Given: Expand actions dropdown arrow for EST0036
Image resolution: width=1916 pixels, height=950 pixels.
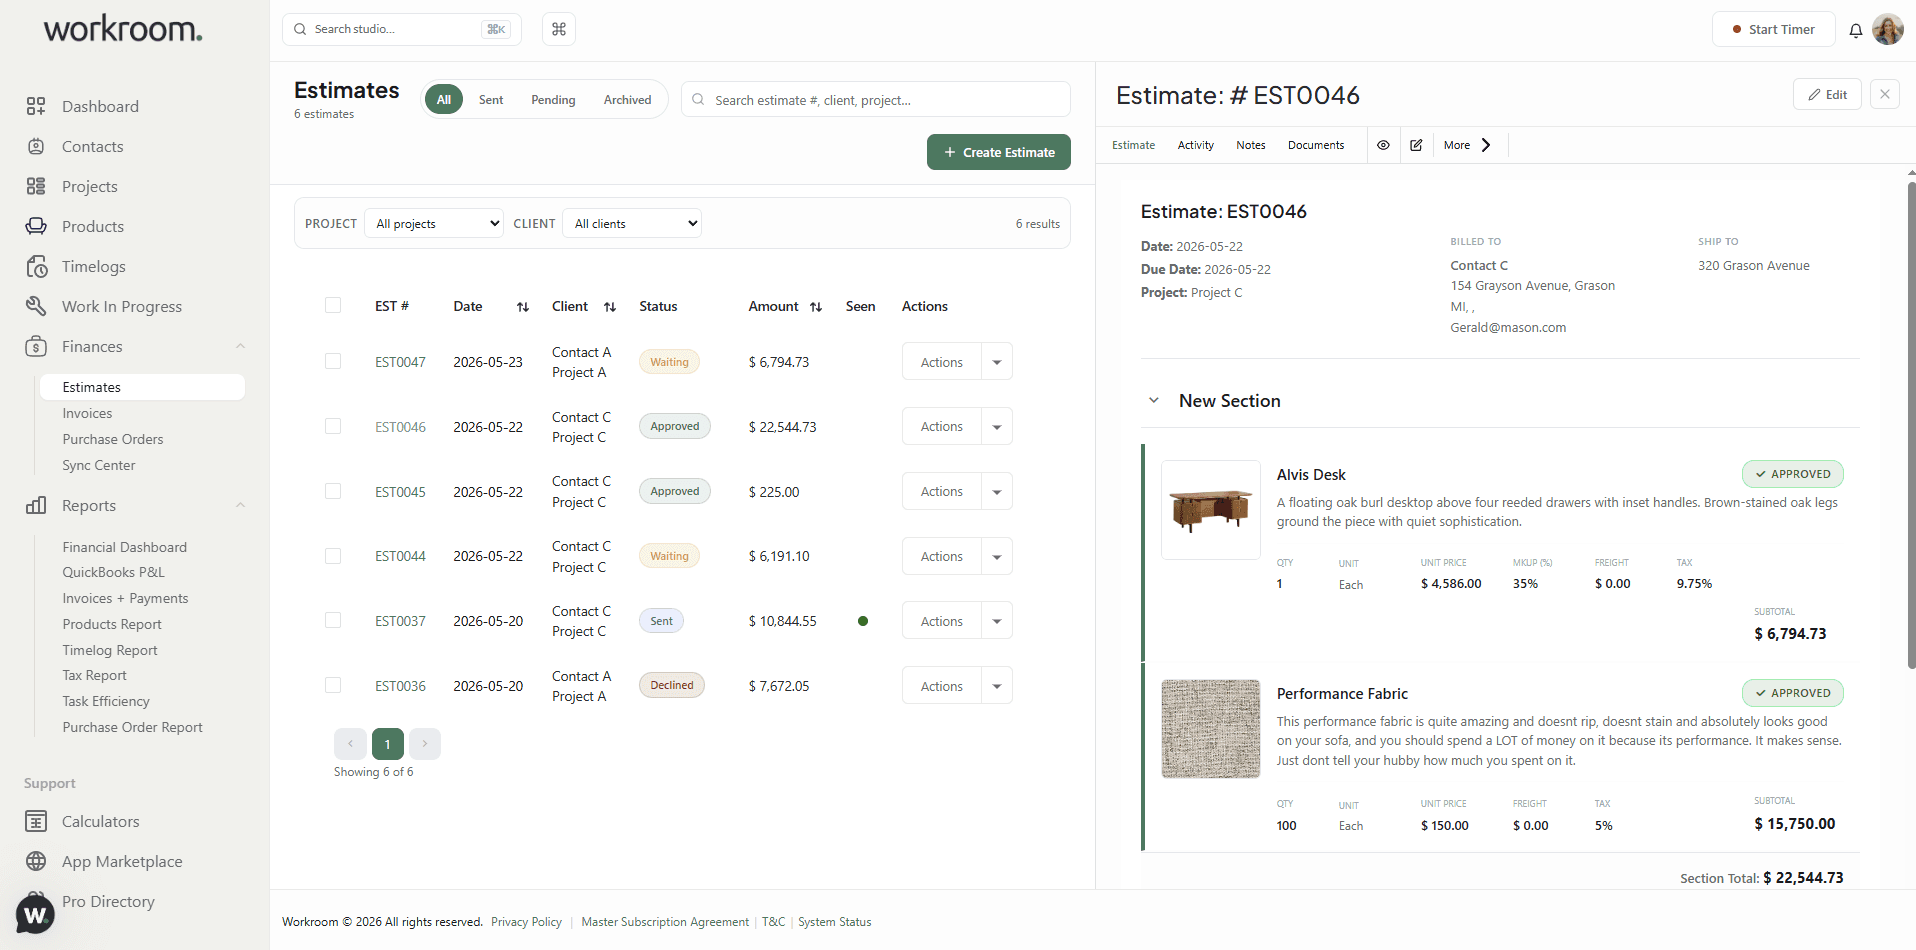Looking at the screenshot, I should (997, 686).
